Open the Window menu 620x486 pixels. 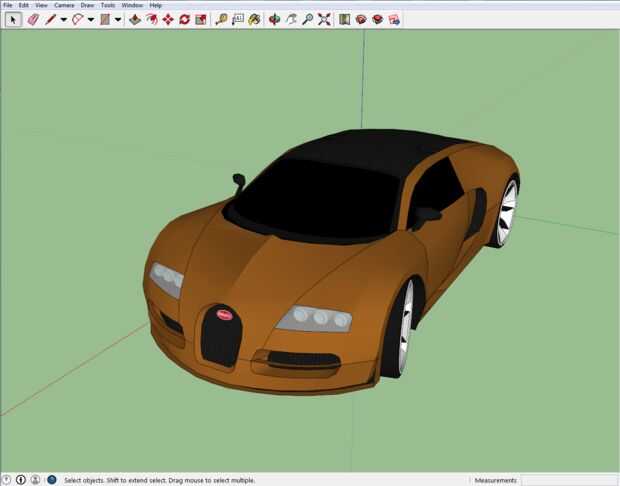(x=132, y=5)
